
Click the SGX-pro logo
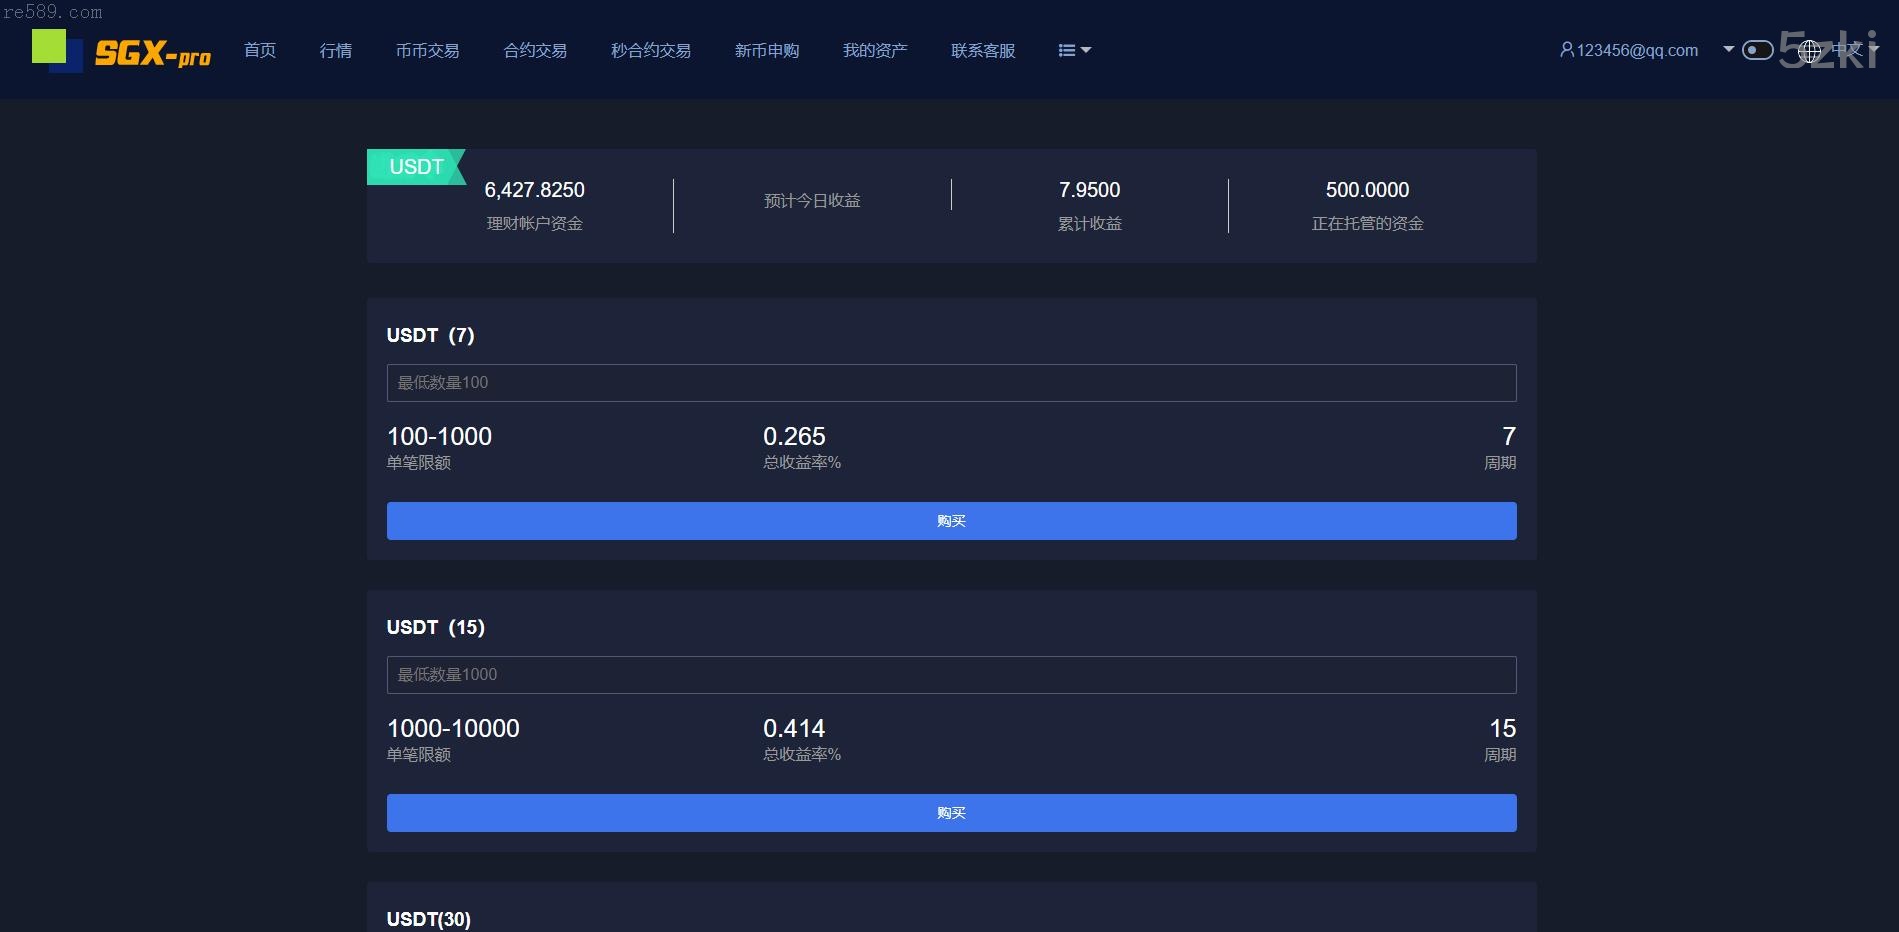[x=122, y=51]
